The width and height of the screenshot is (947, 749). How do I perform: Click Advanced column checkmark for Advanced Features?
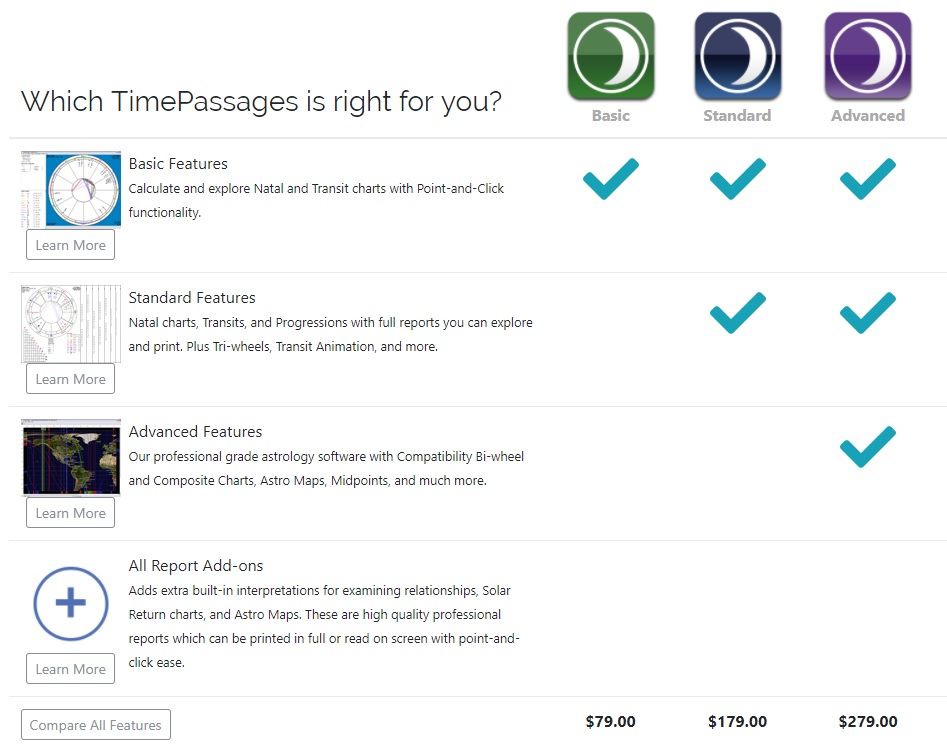coord(867,447)
